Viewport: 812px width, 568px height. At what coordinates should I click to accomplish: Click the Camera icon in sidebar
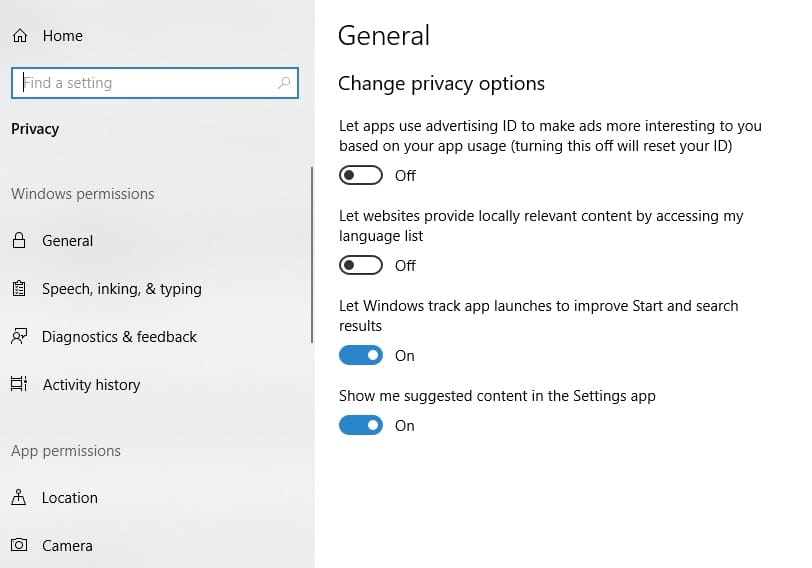tap(19, 545)
